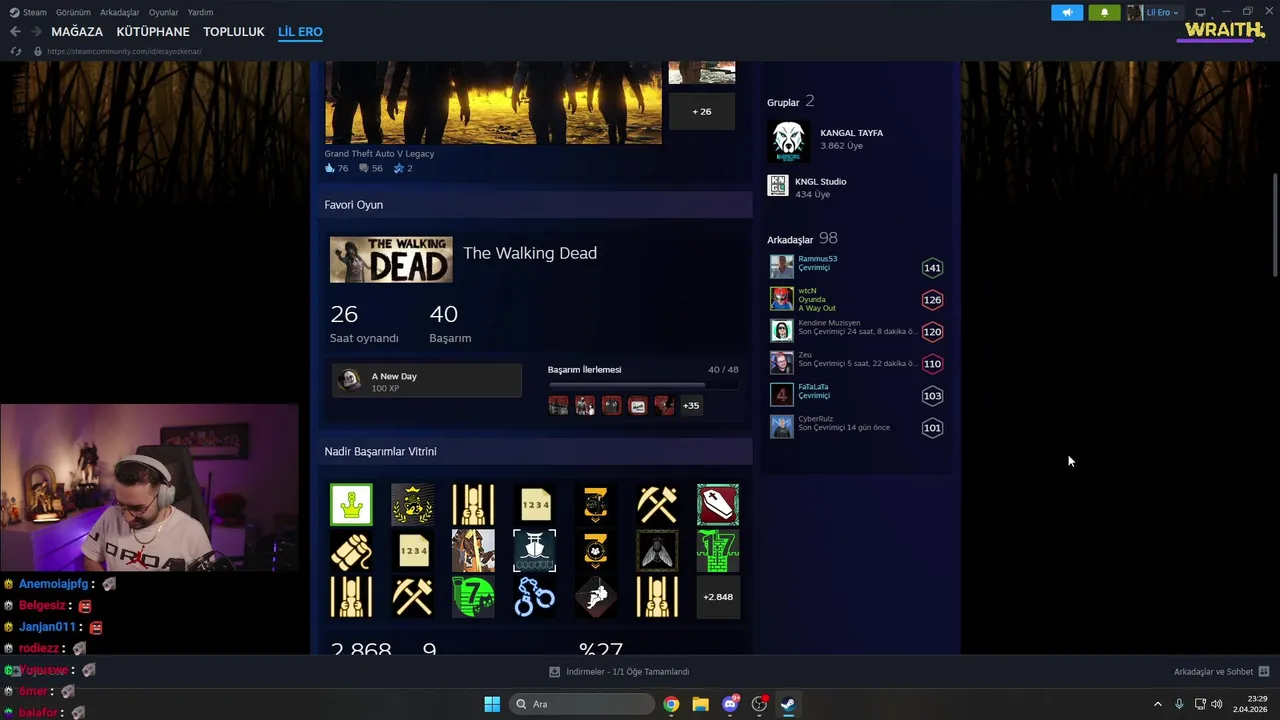Switch to the KÜTÜPHANE tab
Image resolution: width=1280 pixels, height=720 pixels.
(153, 32)
